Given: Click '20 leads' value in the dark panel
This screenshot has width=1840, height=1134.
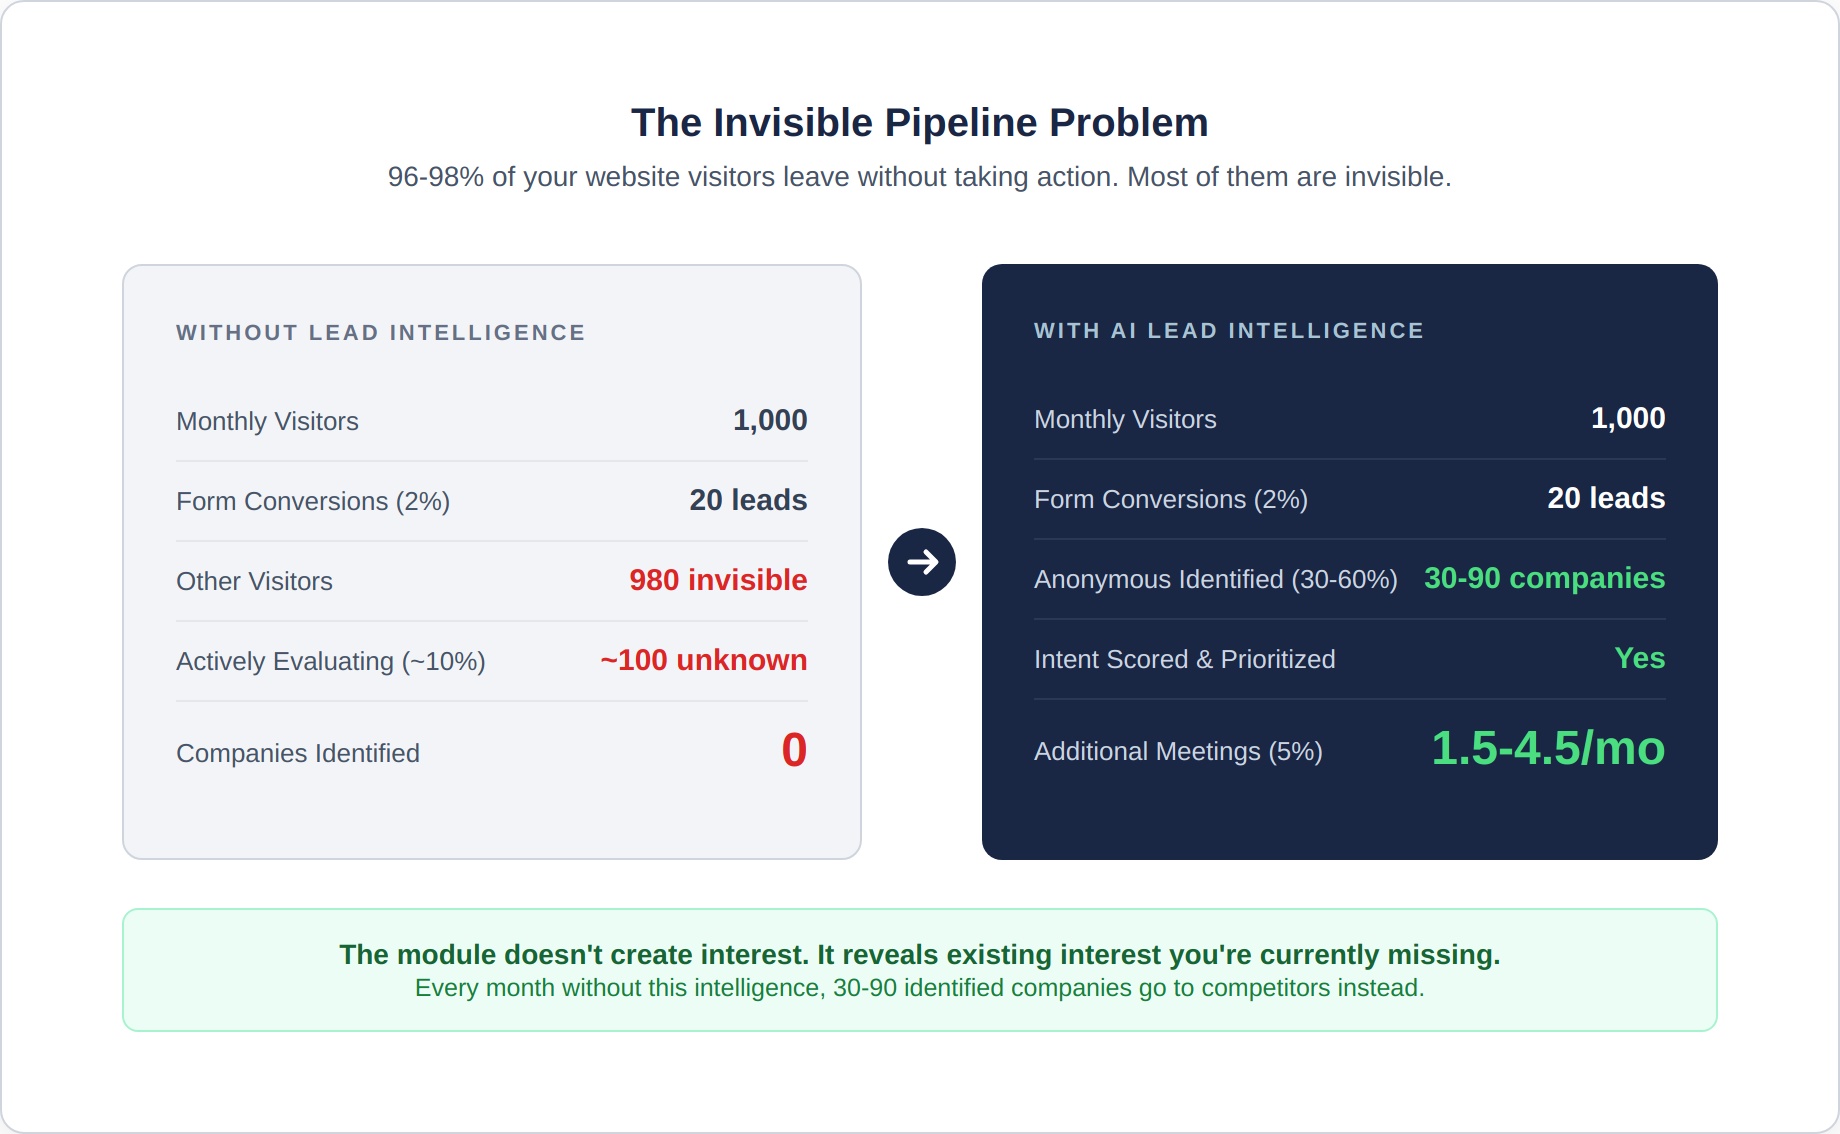Looking at the screenshot, I should tap(1605, 498).
